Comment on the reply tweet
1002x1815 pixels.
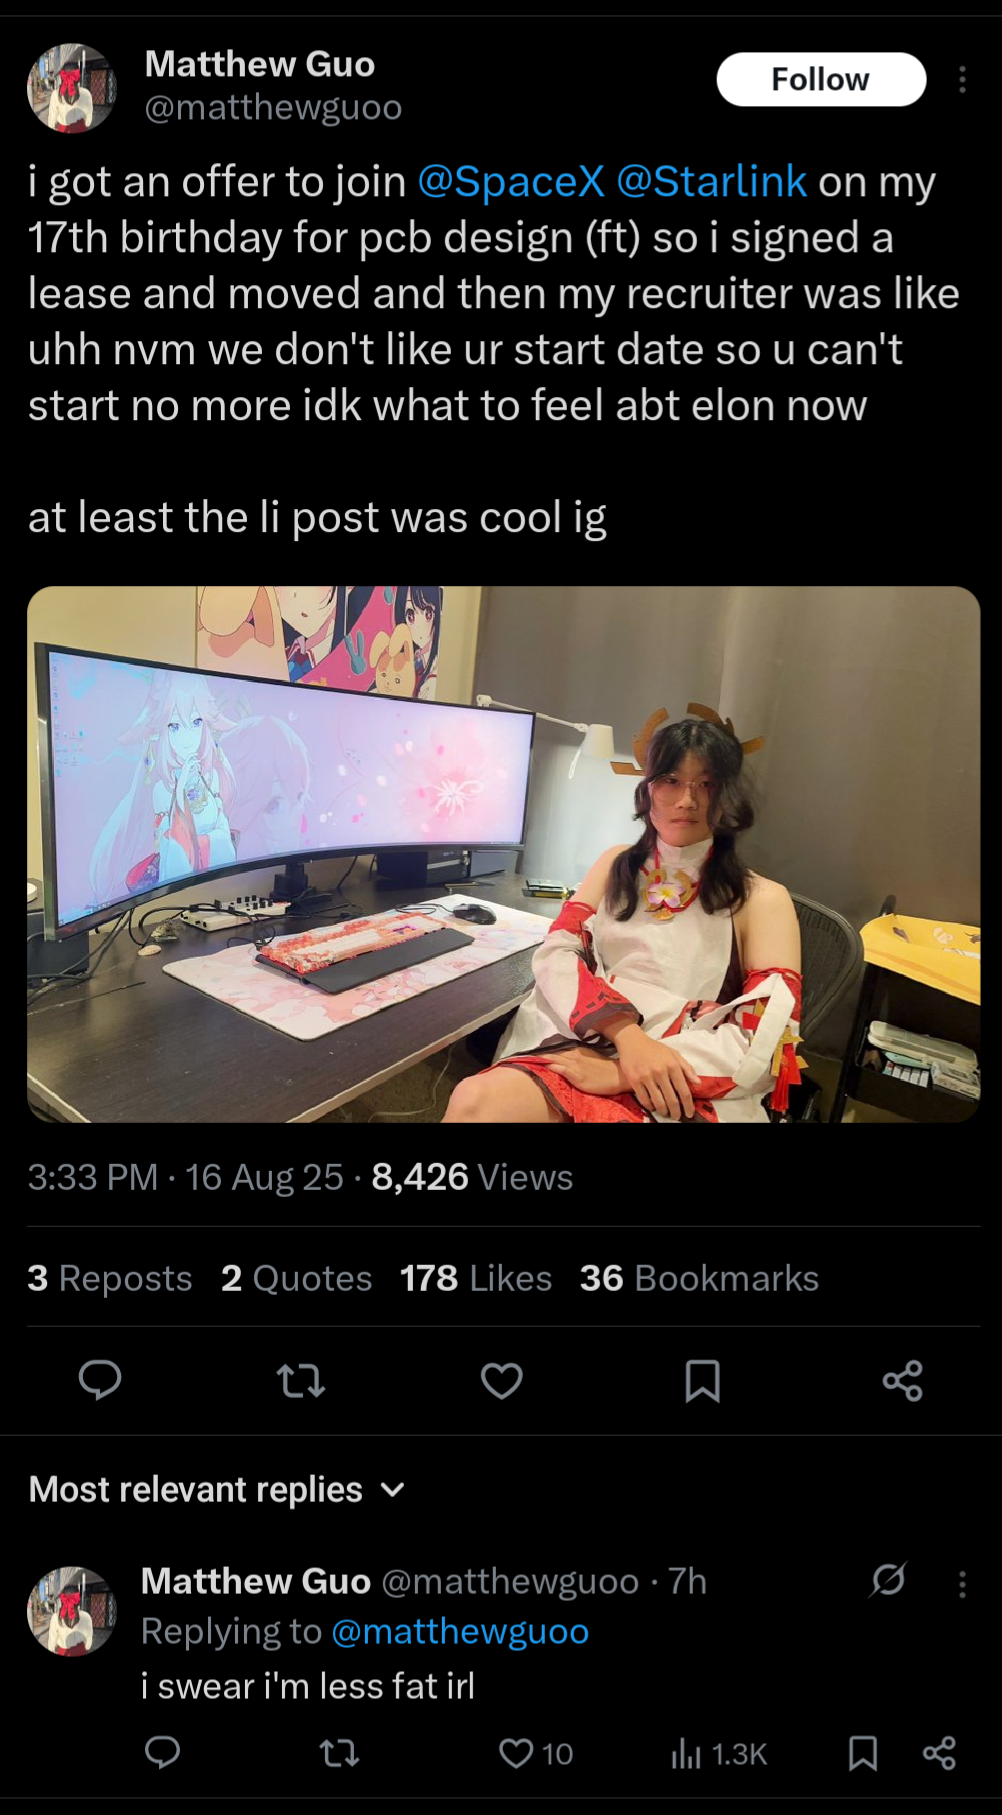pos(162,1752)
